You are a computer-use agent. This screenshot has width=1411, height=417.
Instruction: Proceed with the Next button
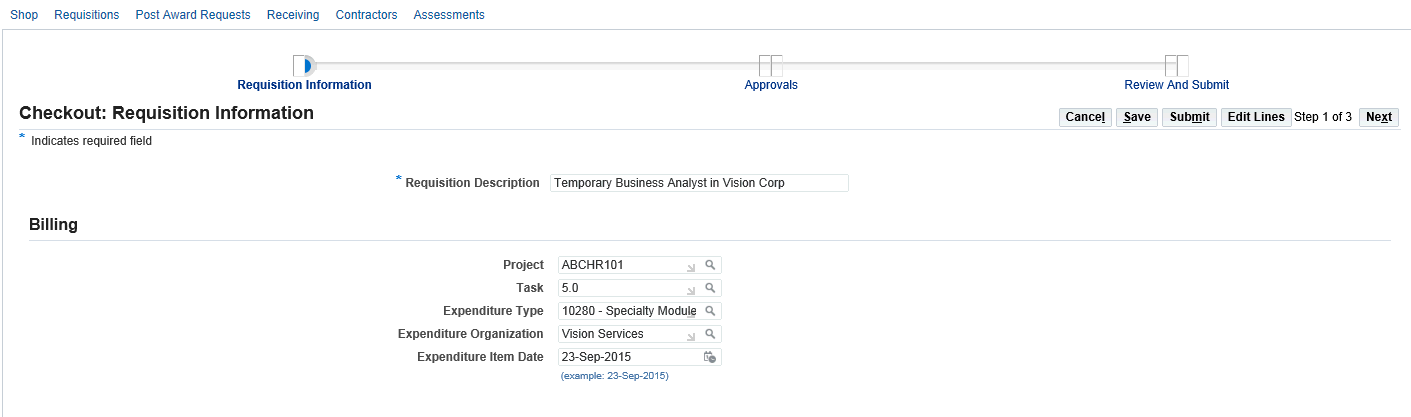[x=1378, y=117]
